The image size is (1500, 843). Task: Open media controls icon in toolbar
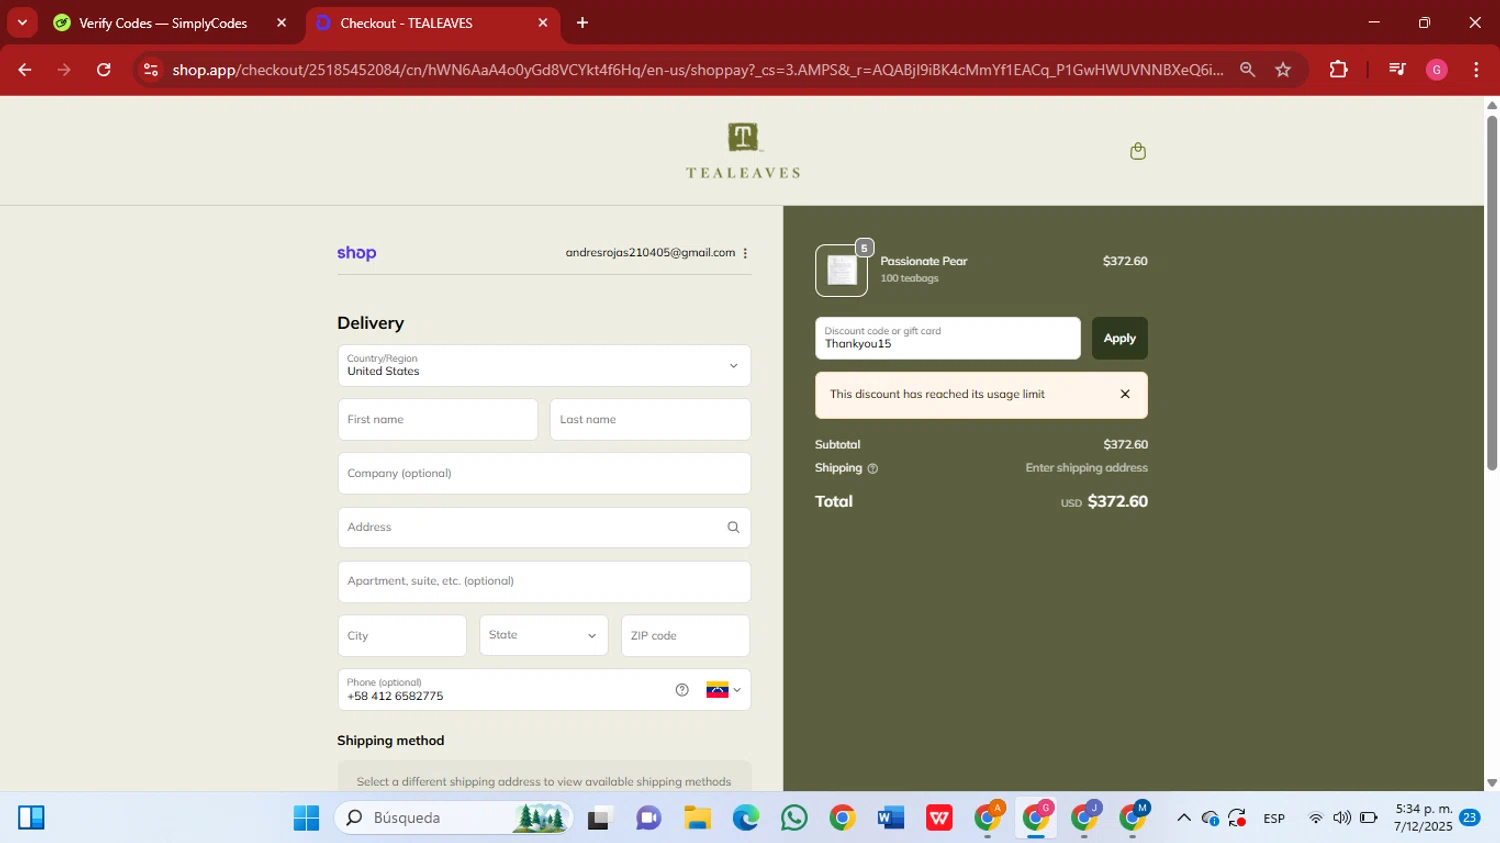click(1397, 70)
